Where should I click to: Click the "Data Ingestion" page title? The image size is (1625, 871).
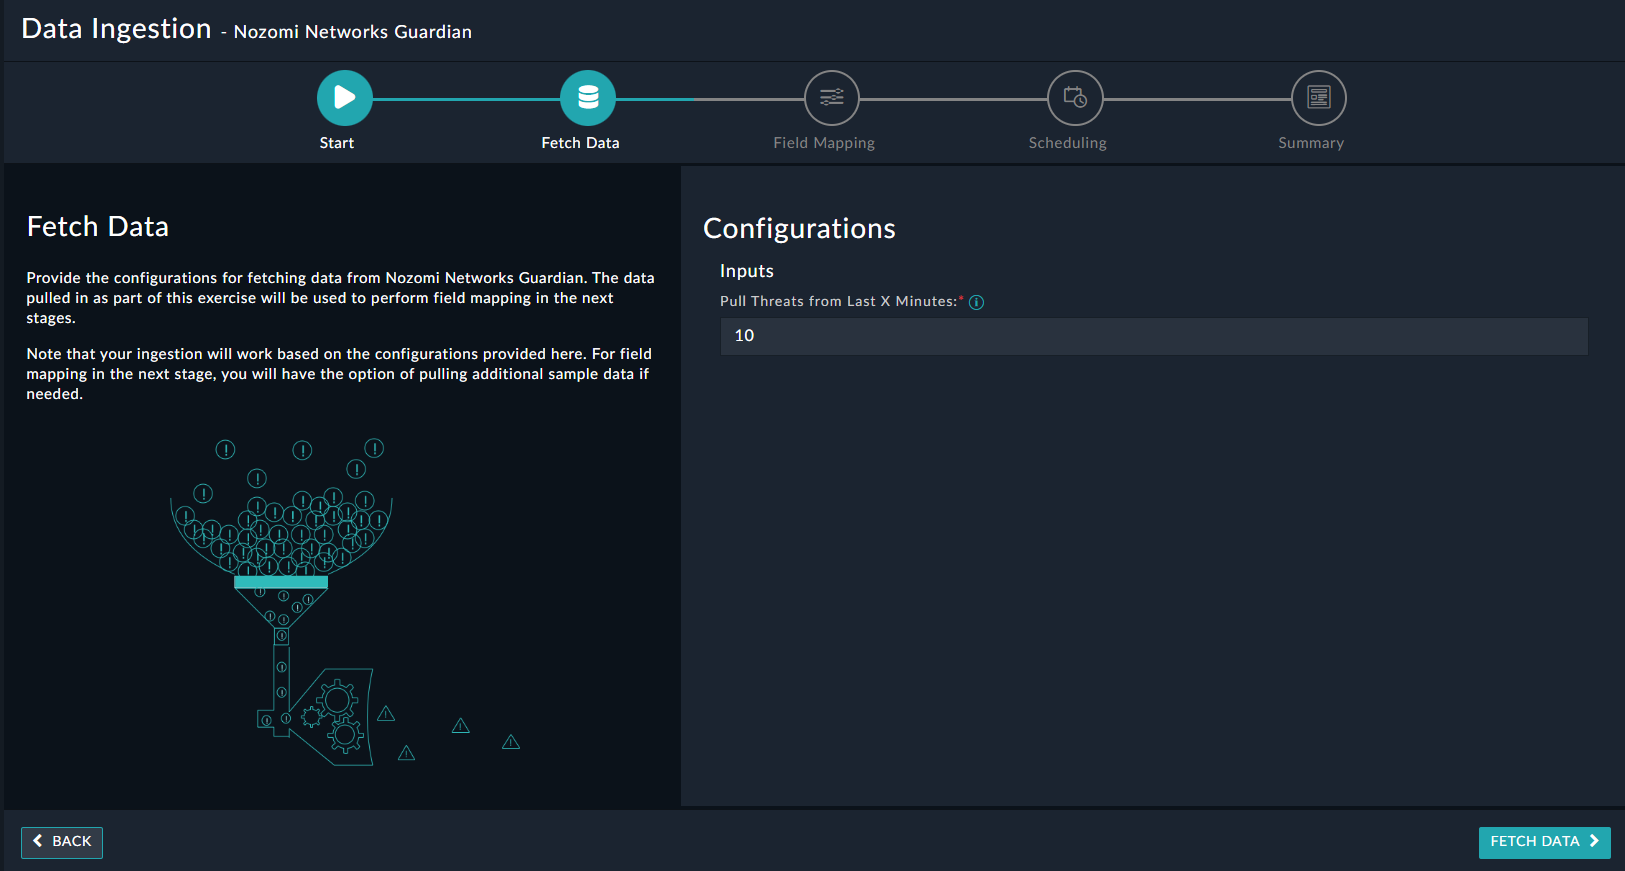[x=116, y=29]
